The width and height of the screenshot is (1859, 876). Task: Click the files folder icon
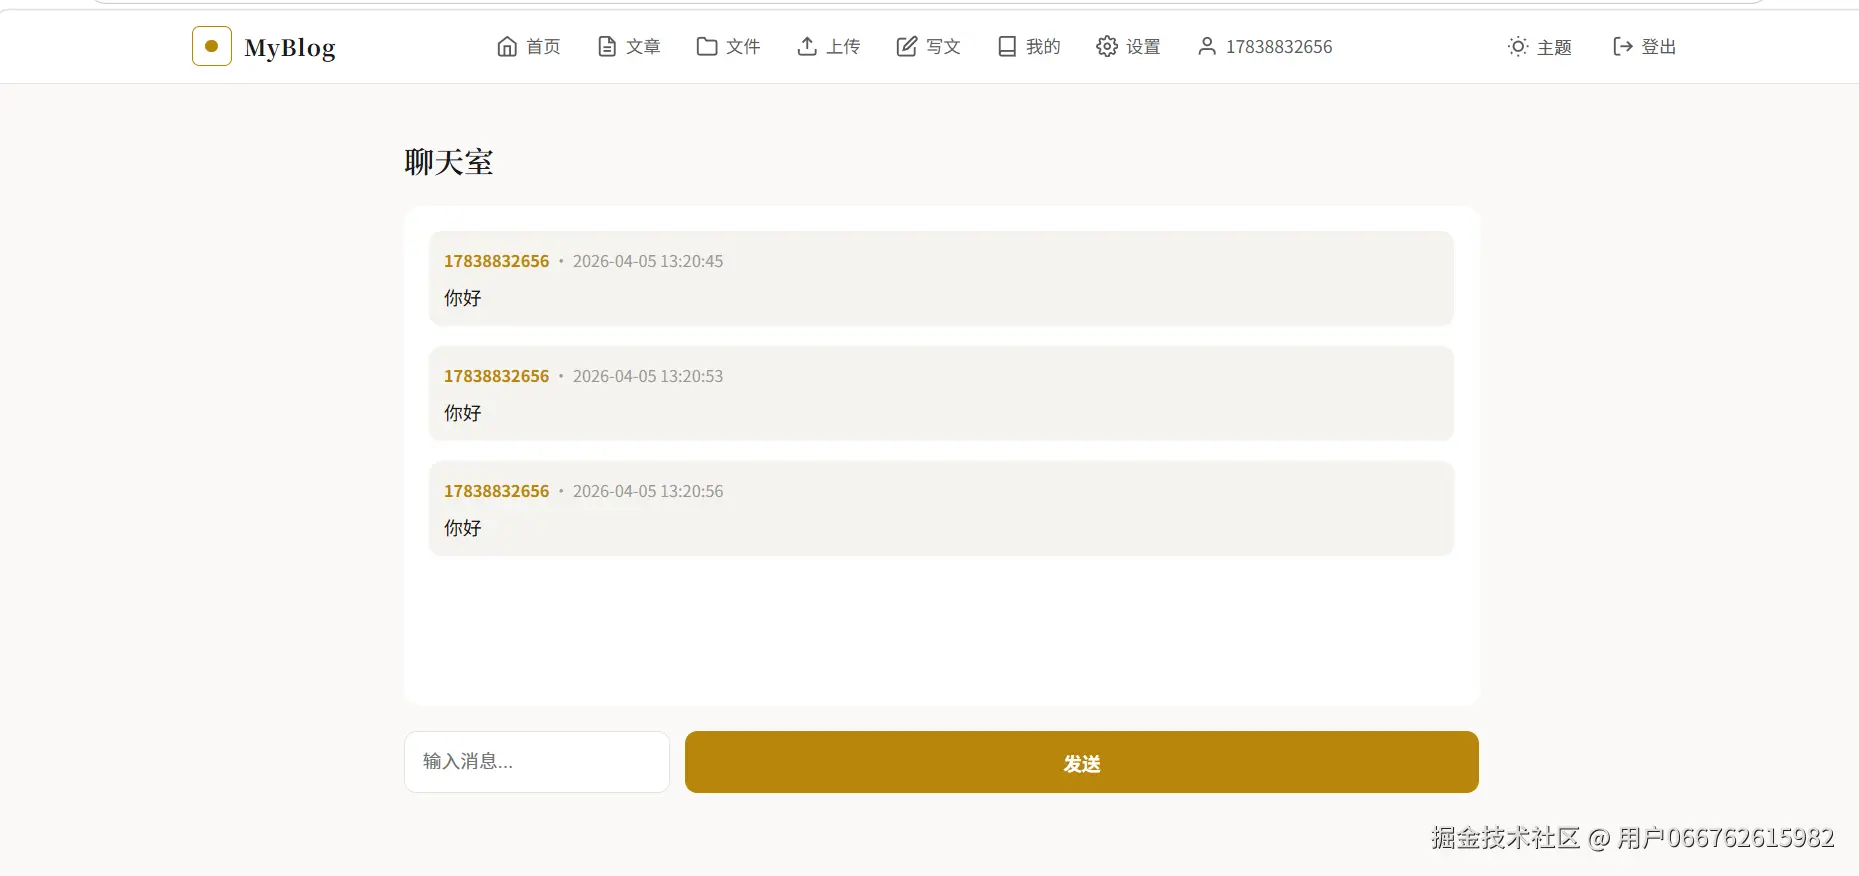707,46
